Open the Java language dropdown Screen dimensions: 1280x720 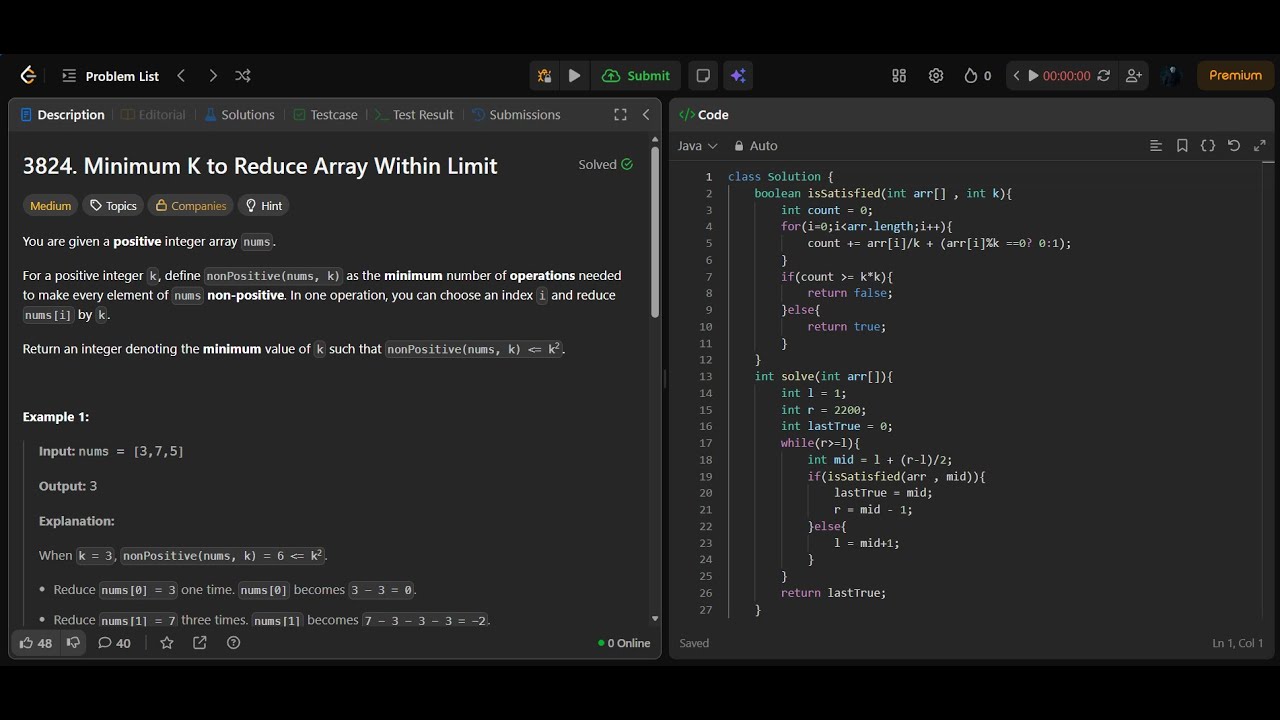698,146
